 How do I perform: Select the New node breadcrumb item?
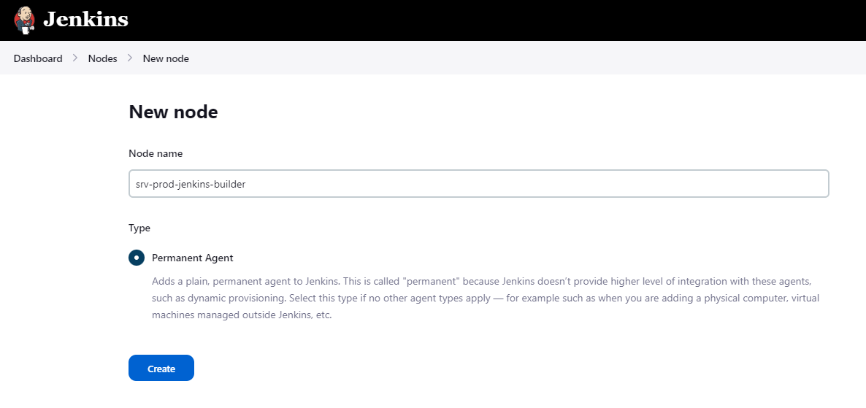[166, 58]
